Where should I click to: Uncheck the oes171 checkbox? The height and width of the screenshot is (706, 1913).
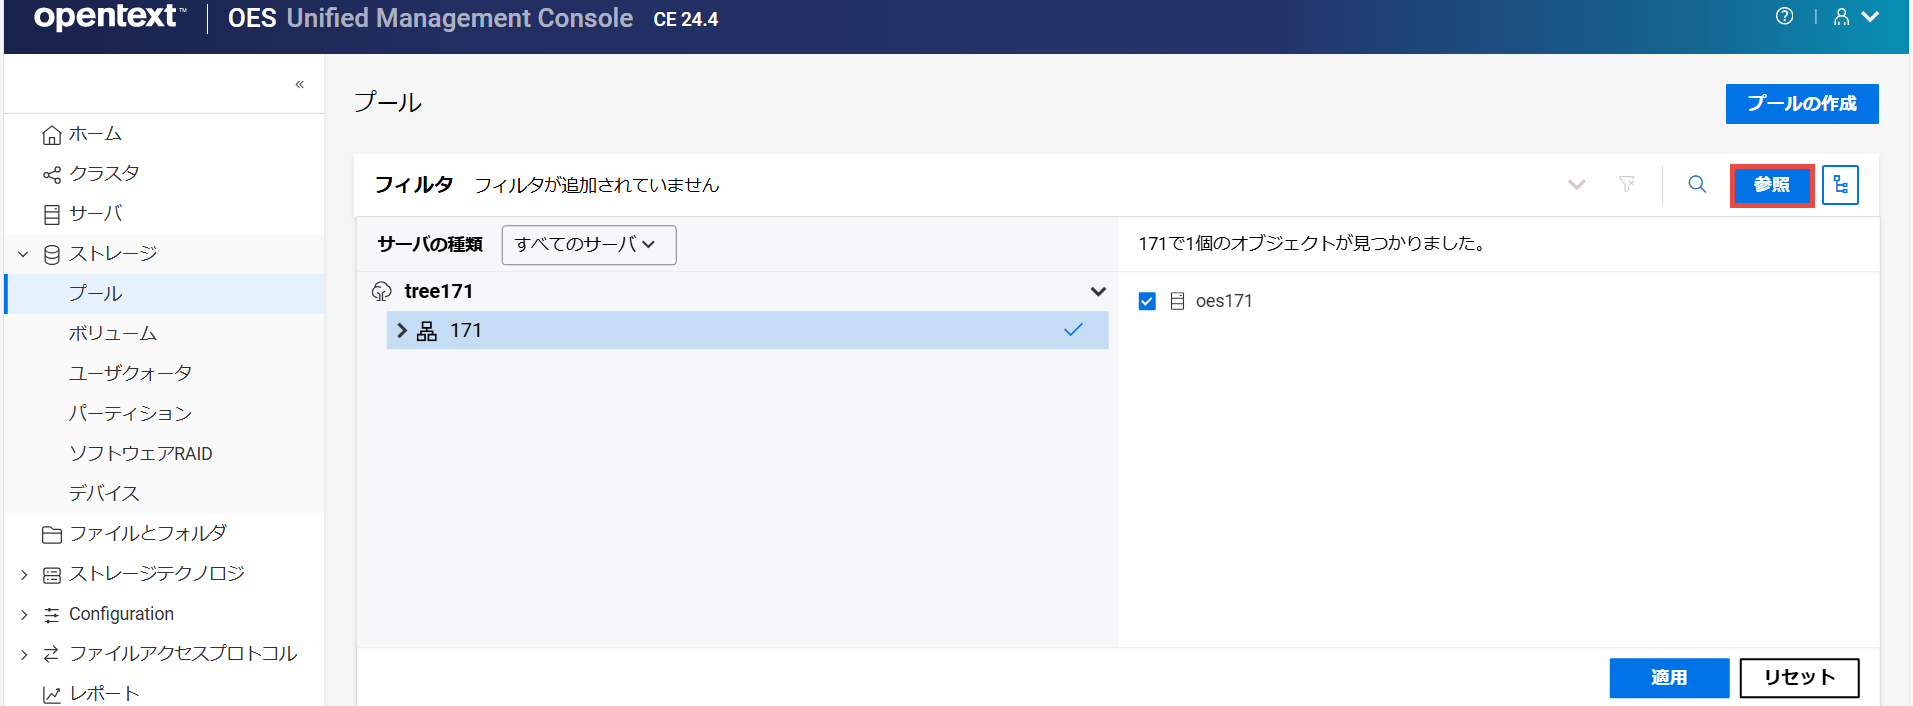point(1147,301)
